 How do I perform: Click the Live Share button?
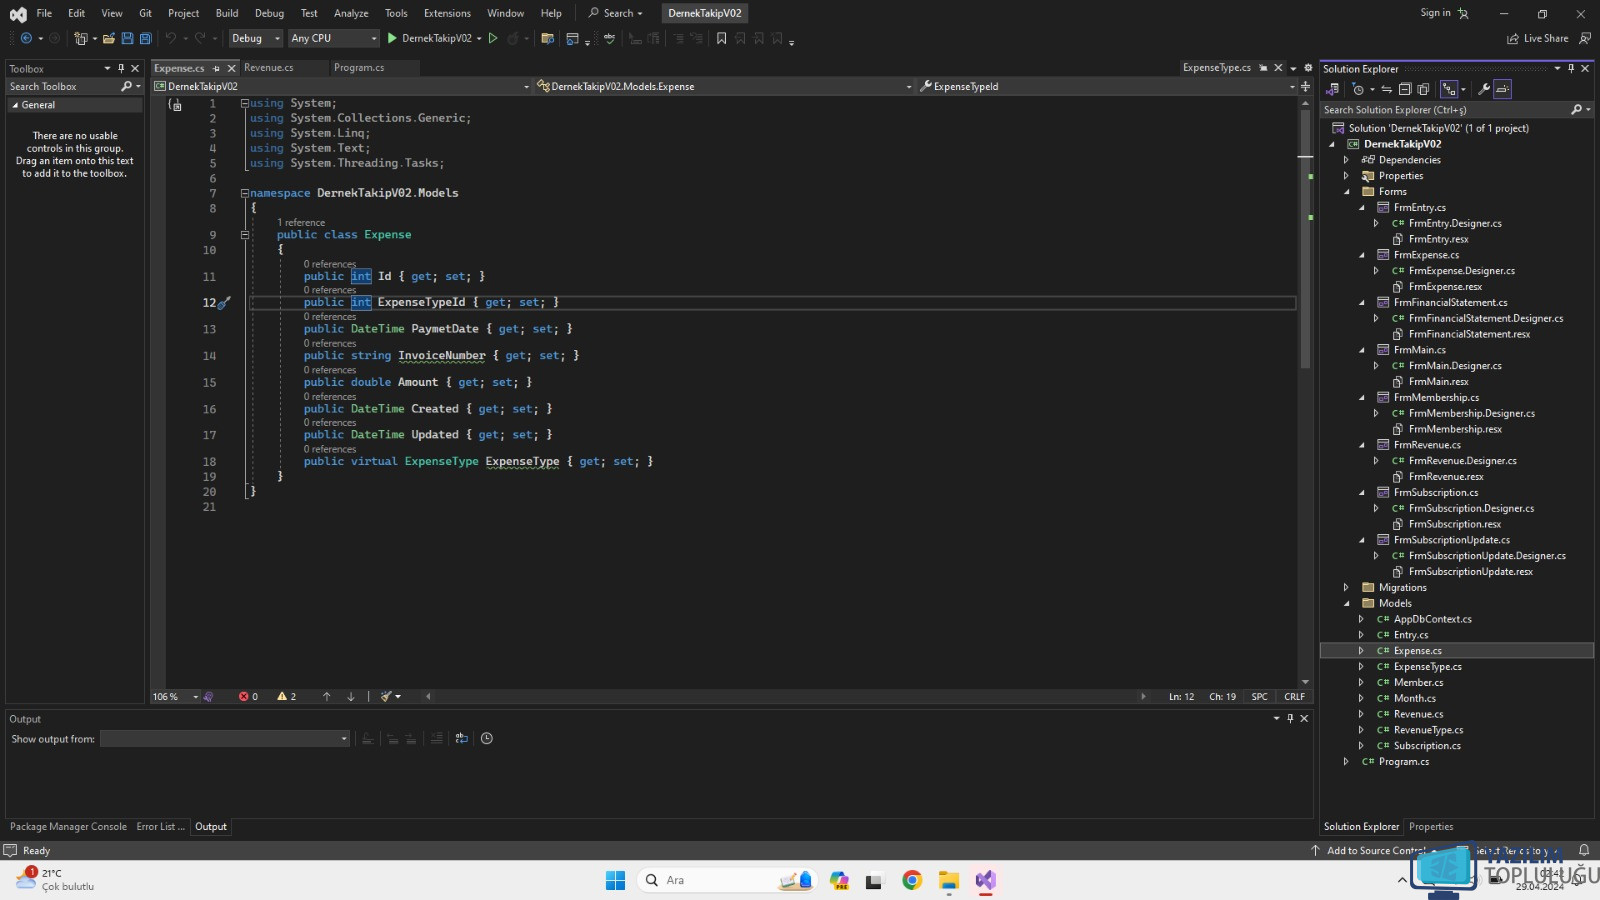click(x=1538, y=38)
